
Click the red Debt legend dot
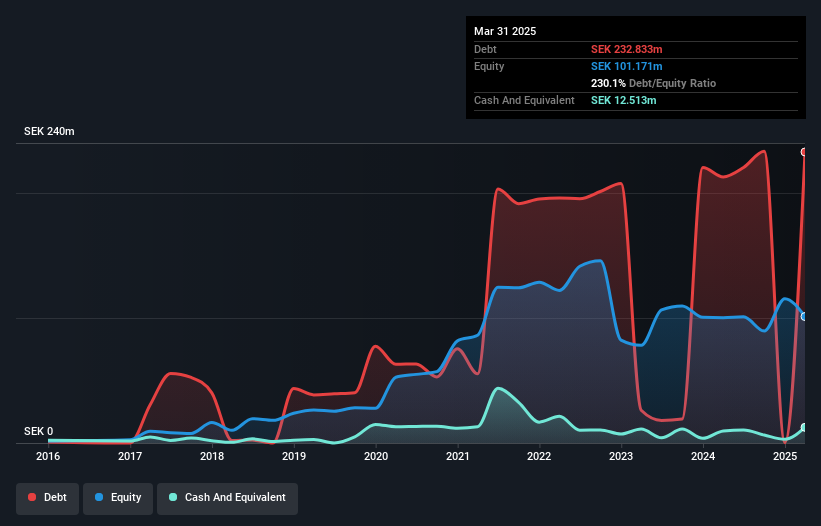pyautogui.click(x=32, y=497)
